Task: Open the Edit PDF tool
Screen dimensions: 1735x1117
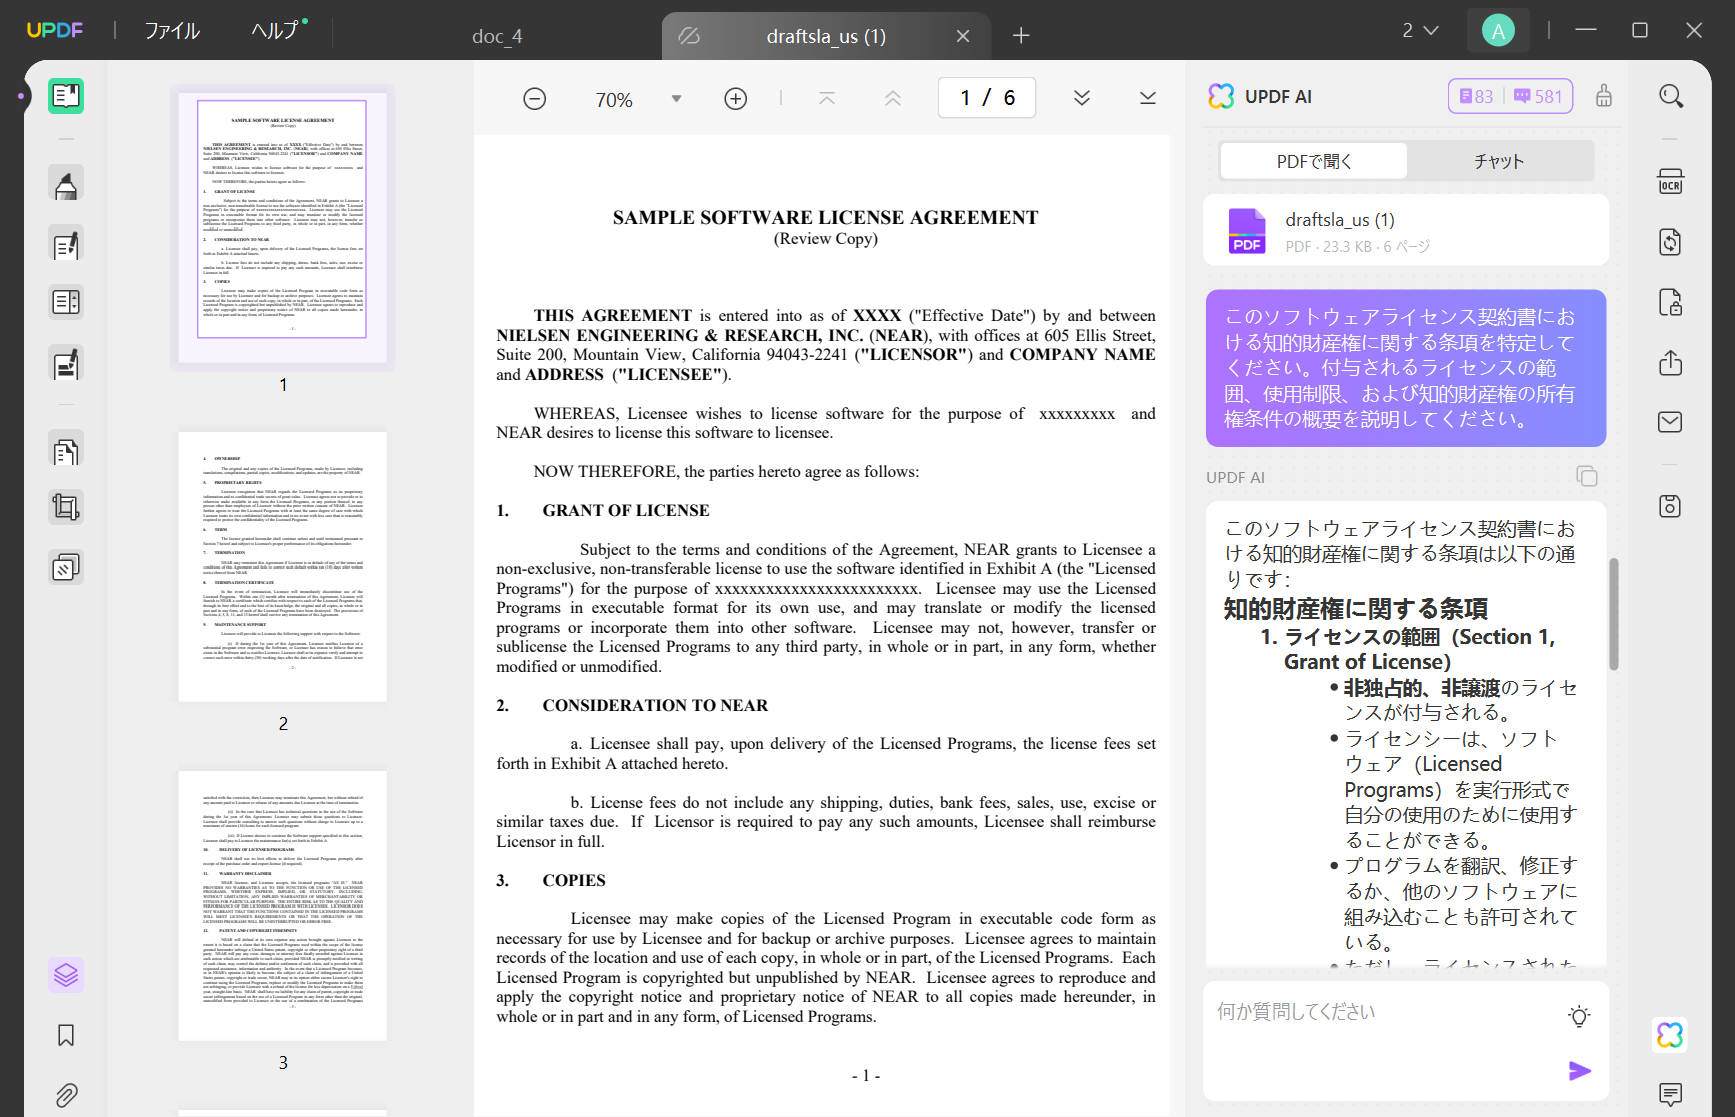Action: coord(66,245)
